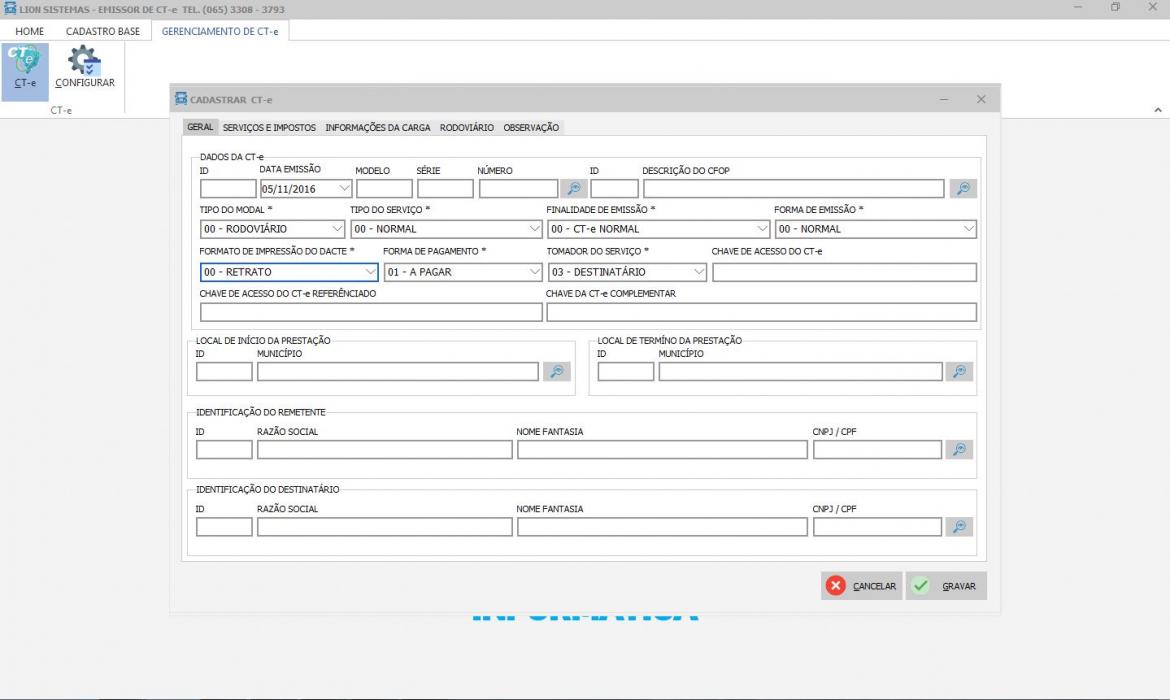1170x700 pixels.
Task: Open the CADASTRO BASE ribbon tab
Action: coord(103,31)
